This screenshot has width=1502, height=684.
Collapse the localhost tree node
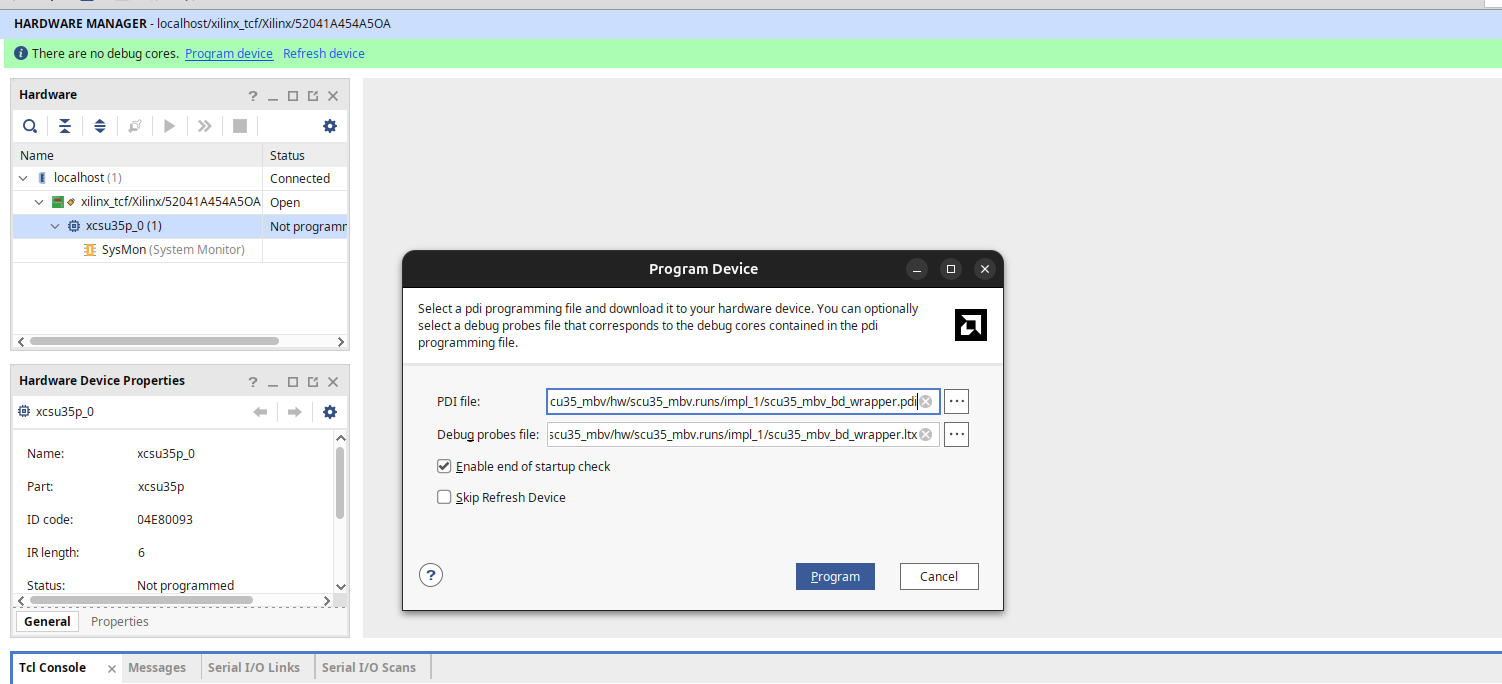point(23,178)
